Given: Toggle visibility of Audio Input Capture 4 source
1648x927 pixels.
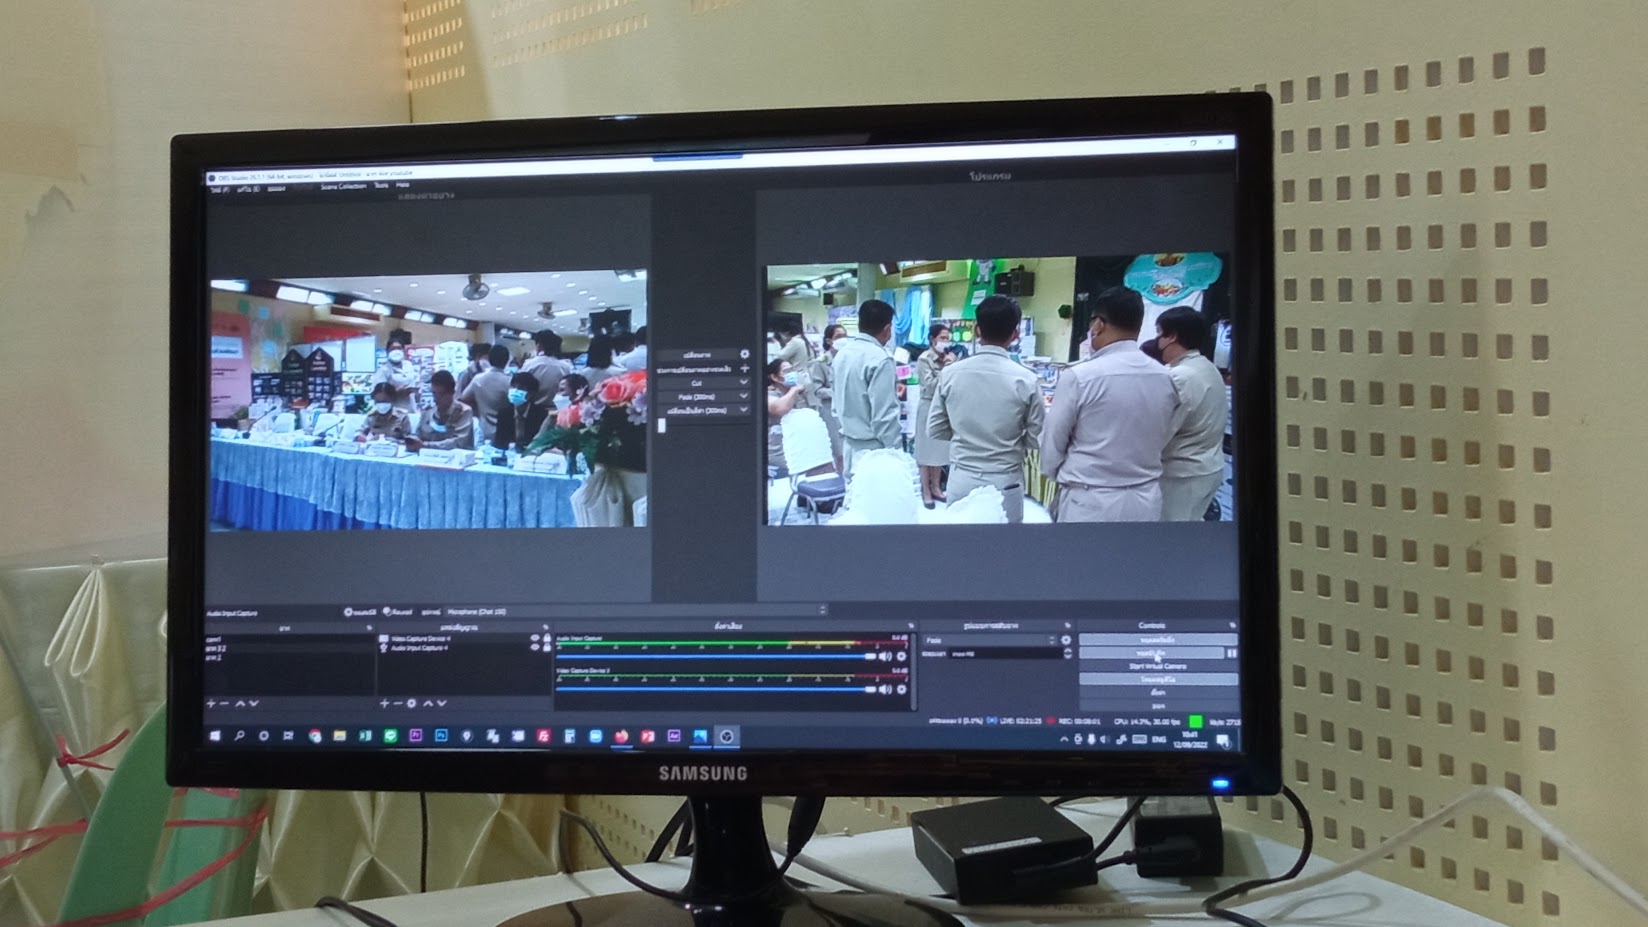Looking at the screenshot, I should (x=535, y=648).
